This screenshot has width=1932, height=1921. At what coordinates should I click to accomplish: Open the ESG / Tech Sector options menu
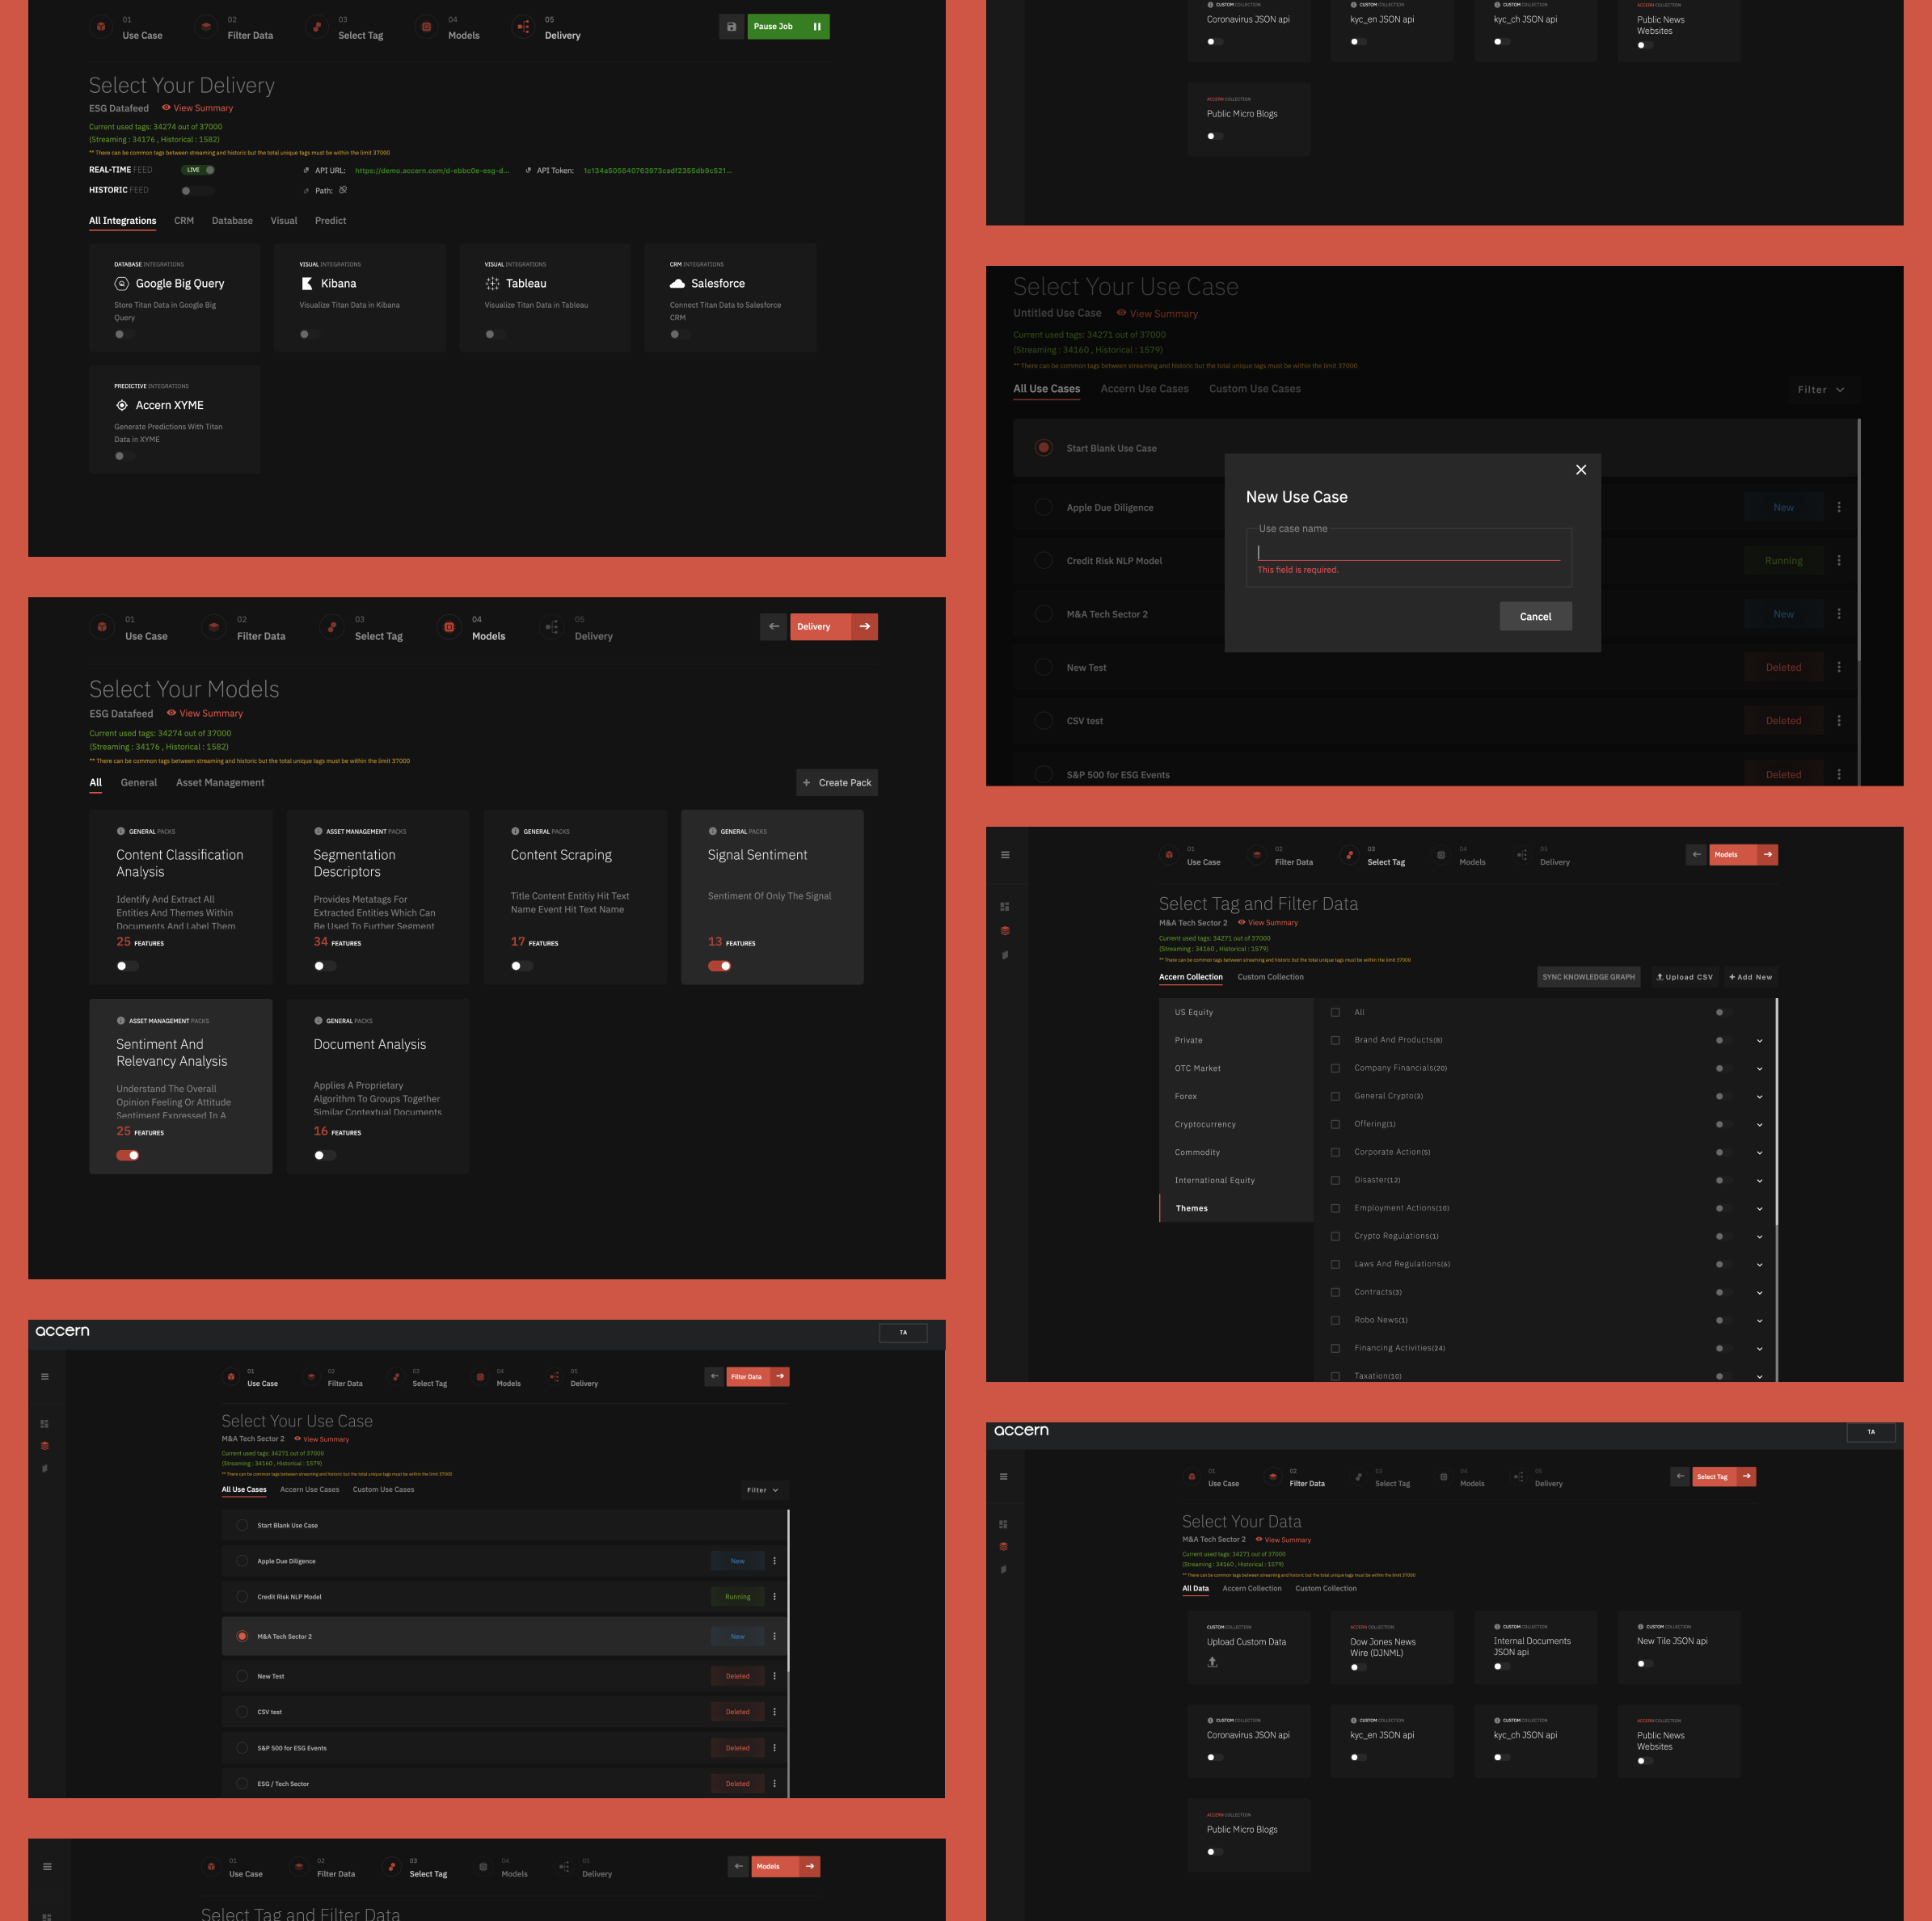[x=774, y=1783]
